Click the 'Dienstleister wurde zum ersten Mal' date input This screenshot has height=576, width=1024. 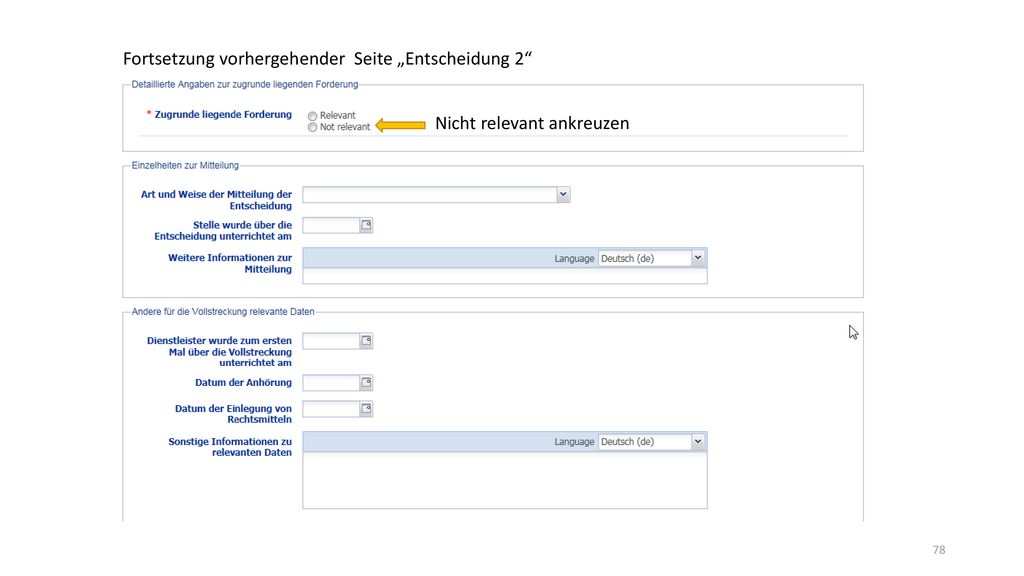tap(332, 341)
